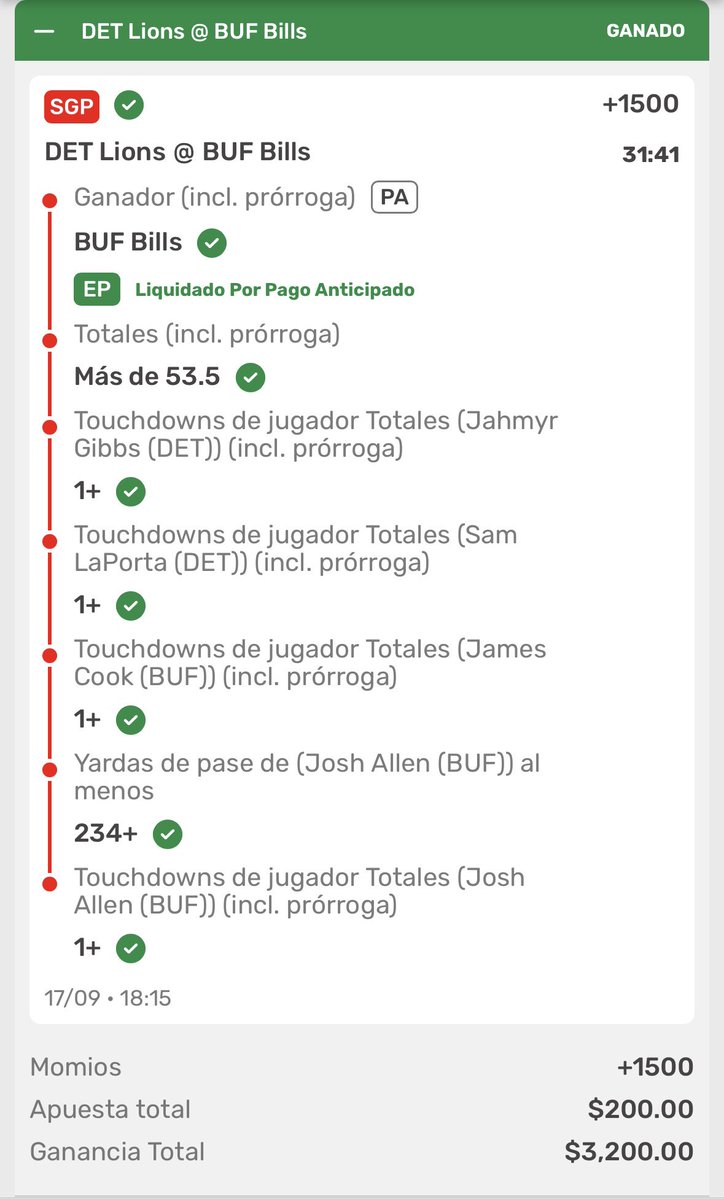Click the checkmark beside Más de 53.5
724x1199 pixels.
tap(250, 377)
